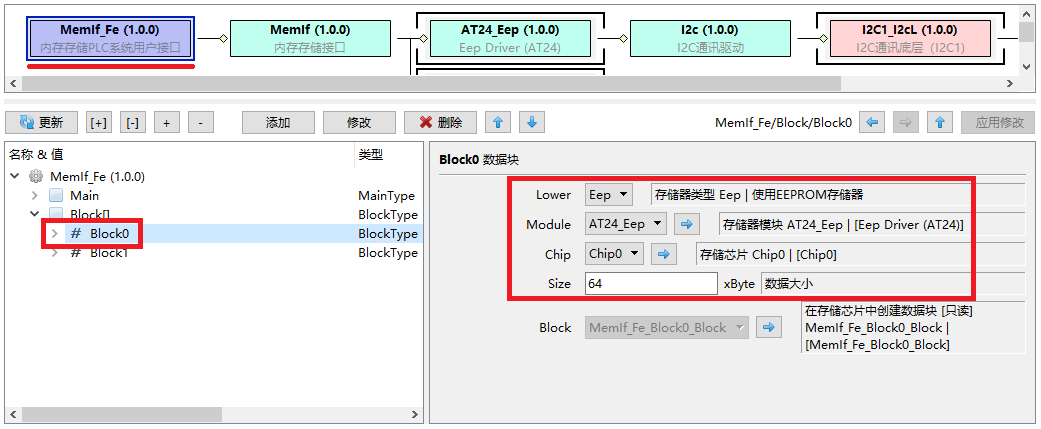The image size is (1041, 429).
Task: Move item up with blue up arrow
Action: [x=498, y=122]
